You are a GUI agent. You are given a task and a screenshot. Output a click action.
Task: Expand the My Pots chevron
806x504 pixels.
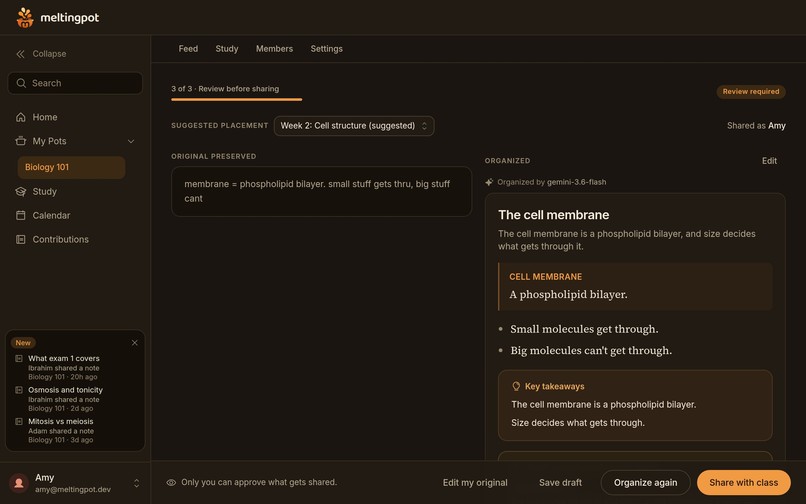(x=131, y=141)
